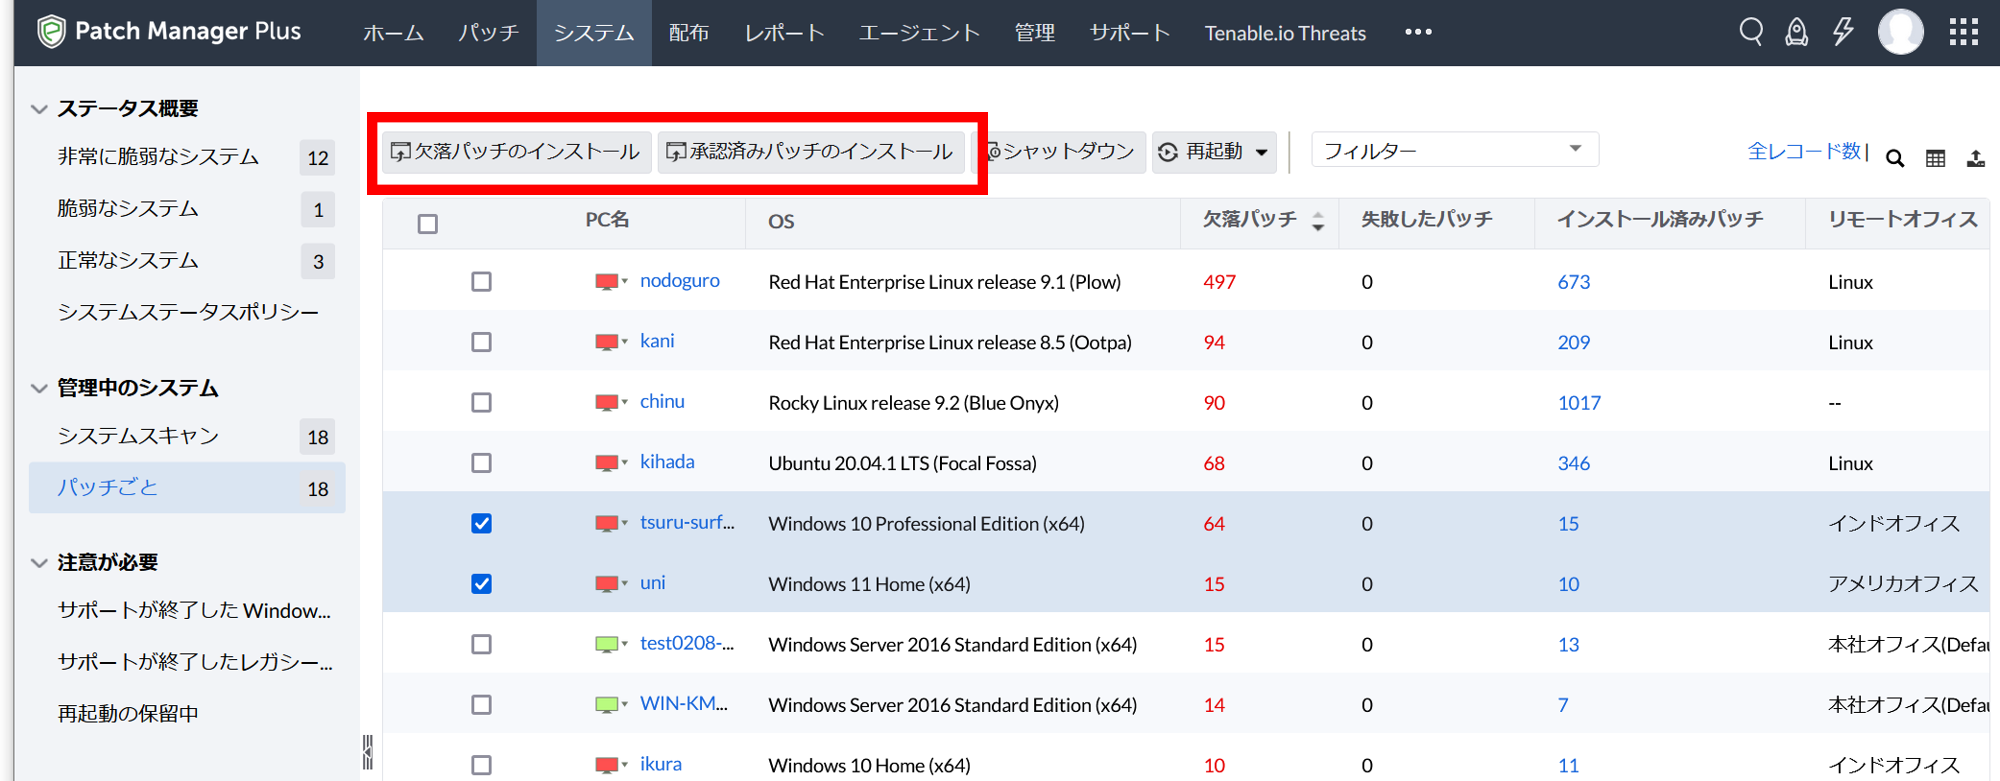Open the パッチ menu

coord(489,33)
